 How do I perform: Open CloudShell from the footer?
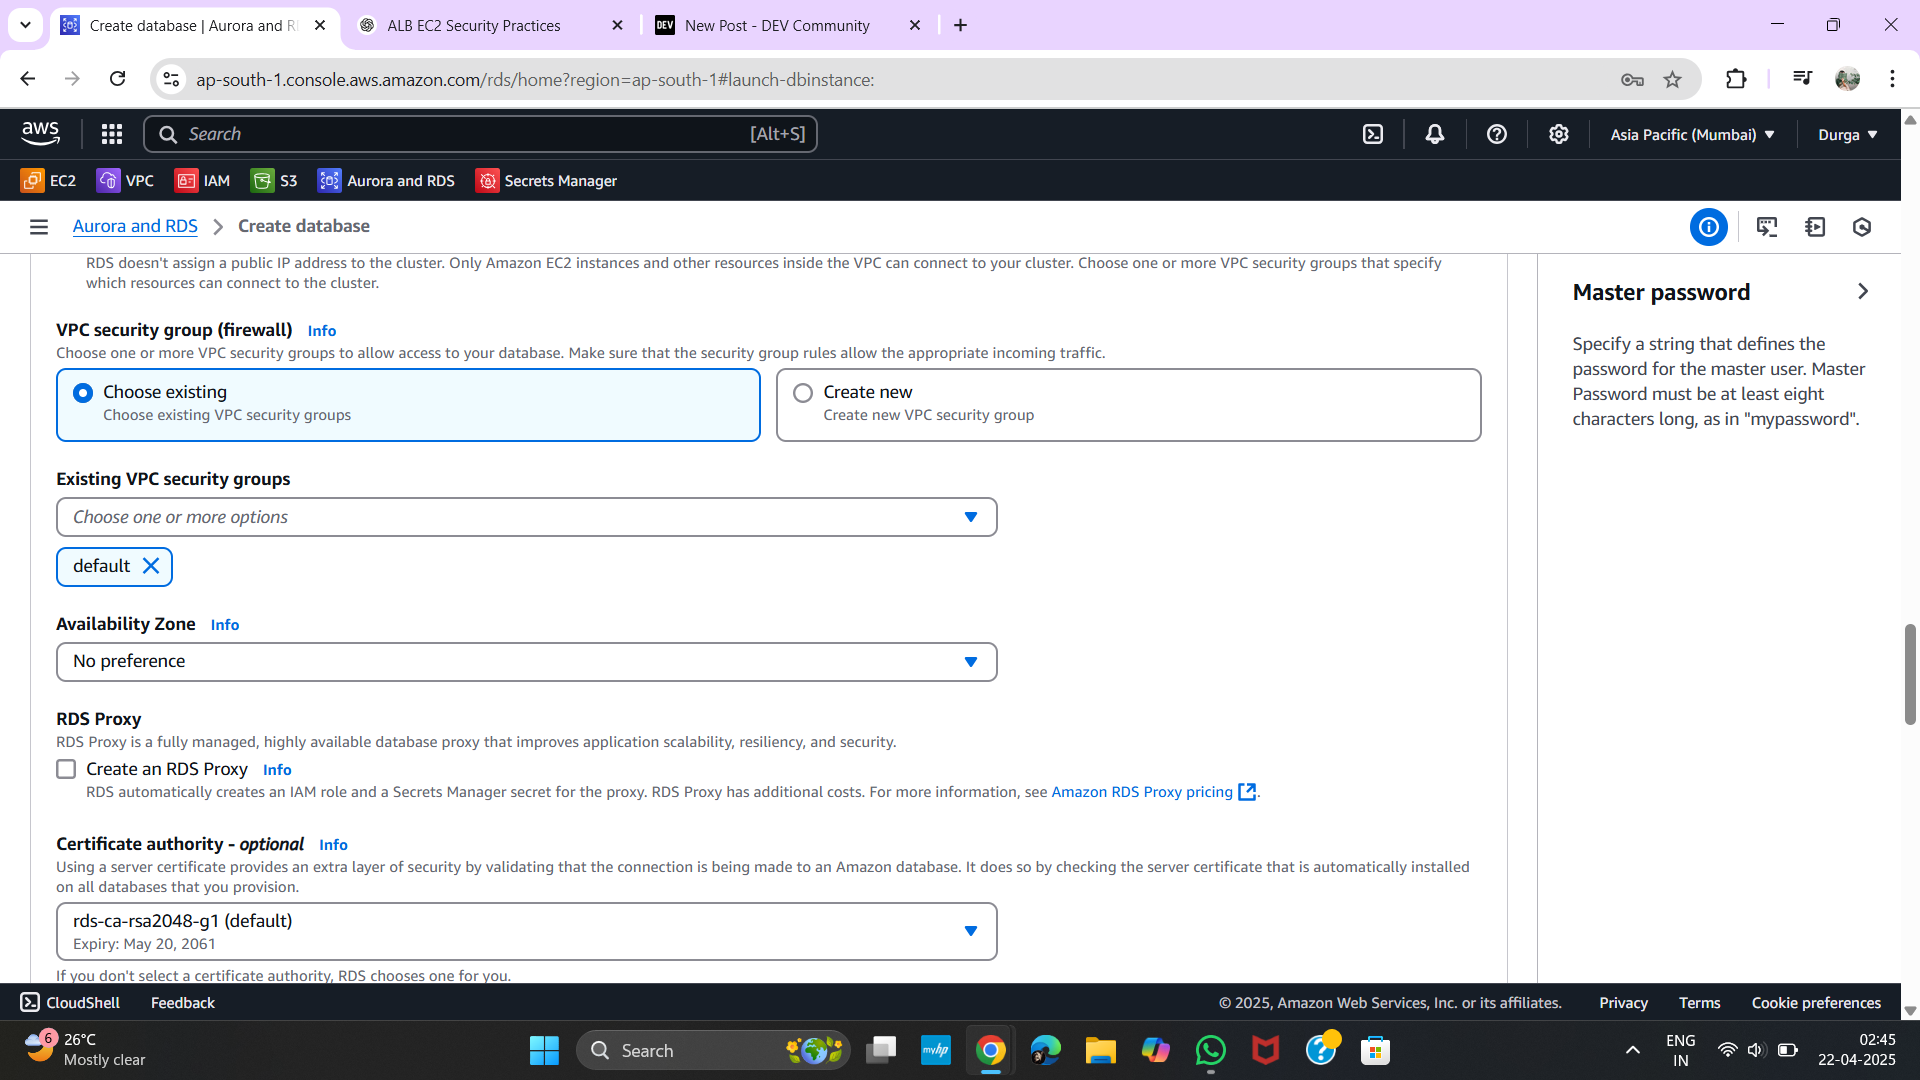(x=70, y=1002)
